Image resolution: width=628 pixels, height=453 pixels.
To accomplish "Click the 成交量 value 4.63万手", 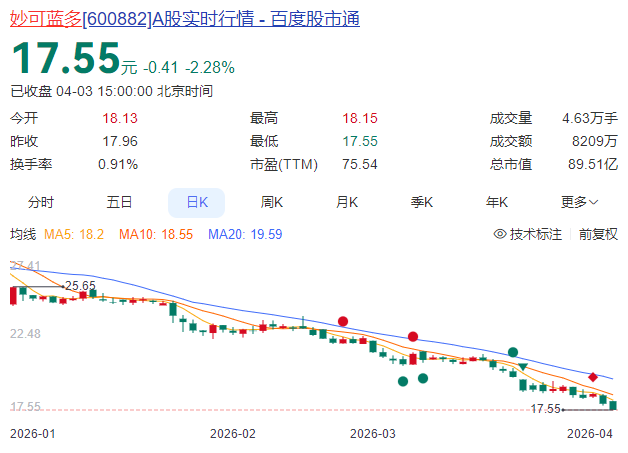I will 590,118.
